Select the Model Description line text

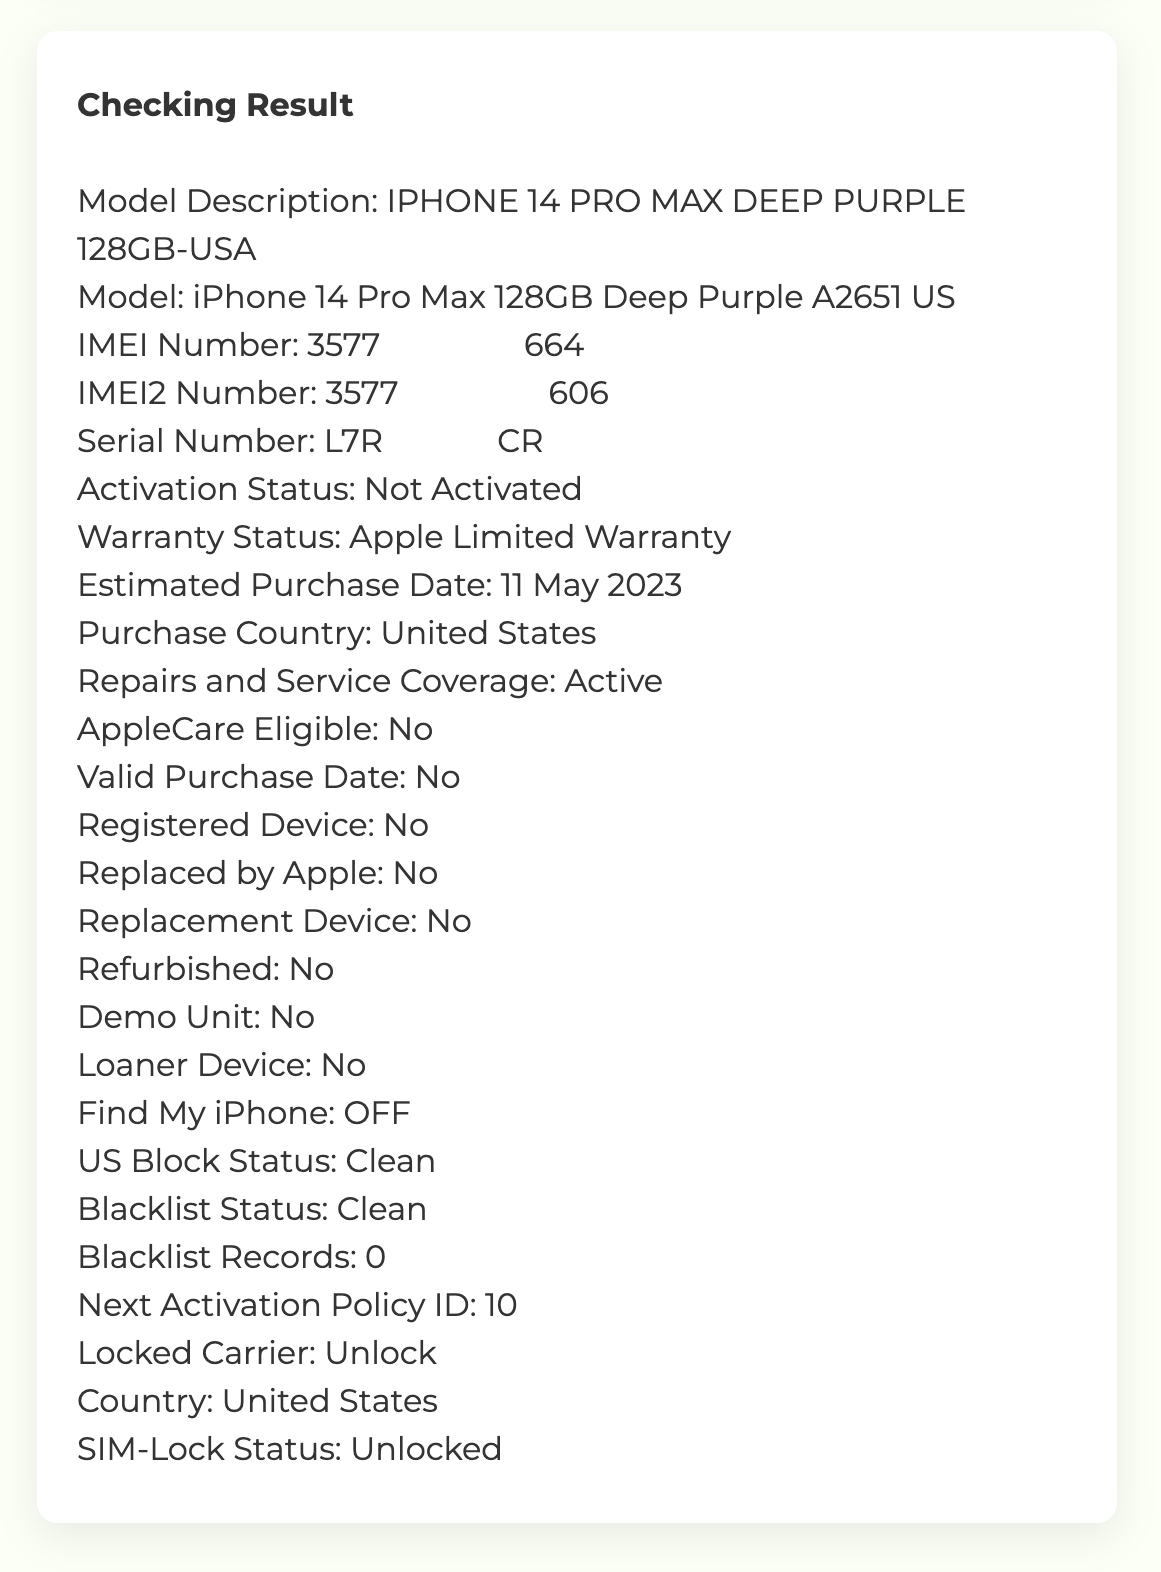[521, 201]
